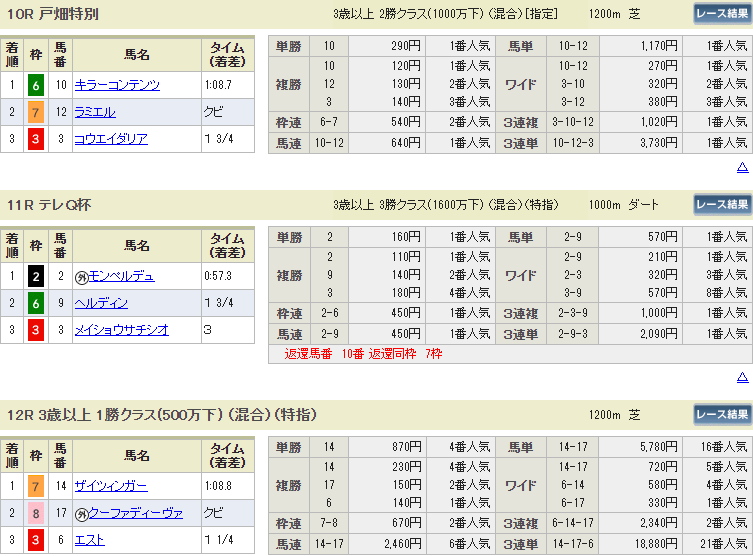The width and height of the screenshot is (753, 556).
Task: Click 11R 単勝 payout 160円
Action: click(405, 237)
